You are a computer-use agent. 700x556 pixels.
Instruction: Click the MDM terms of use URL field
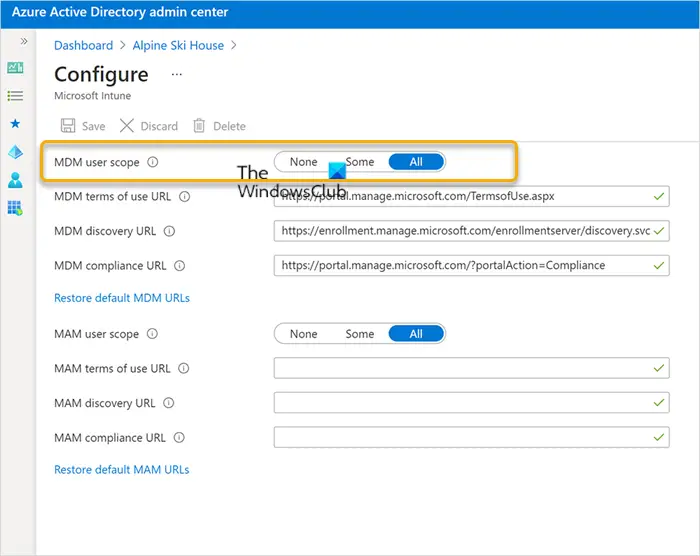pos(471,196)
